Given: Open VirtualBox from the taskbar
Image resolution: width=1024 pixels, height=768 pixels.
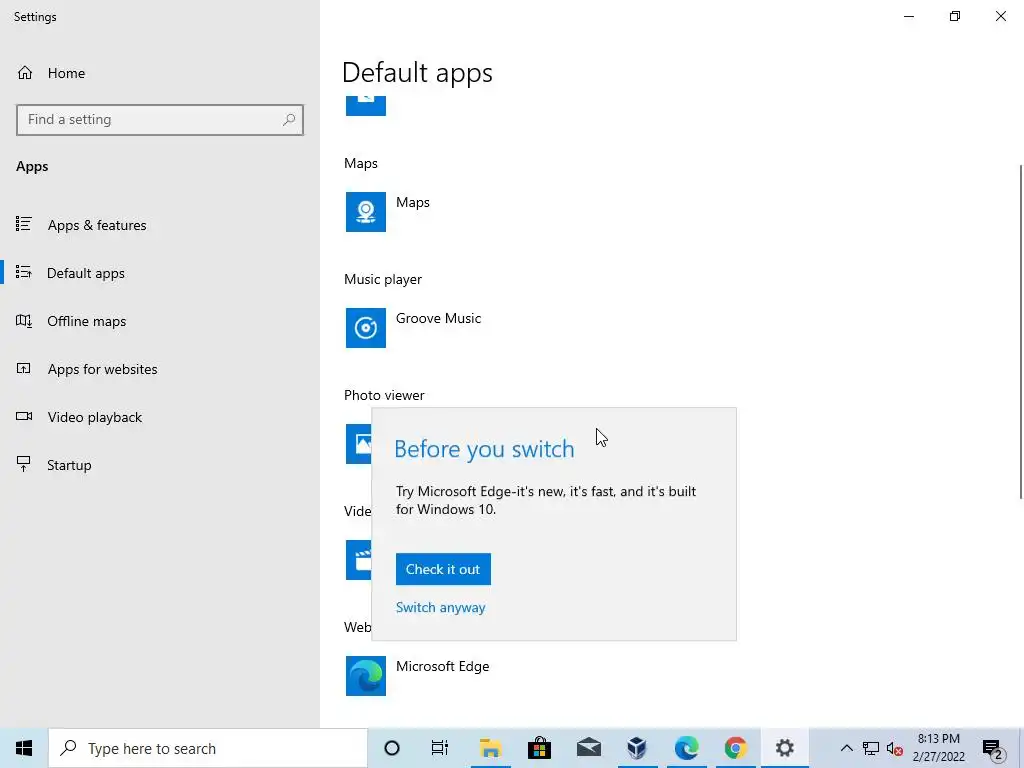Looking at the screenshot, I should [x=637, y=748].
